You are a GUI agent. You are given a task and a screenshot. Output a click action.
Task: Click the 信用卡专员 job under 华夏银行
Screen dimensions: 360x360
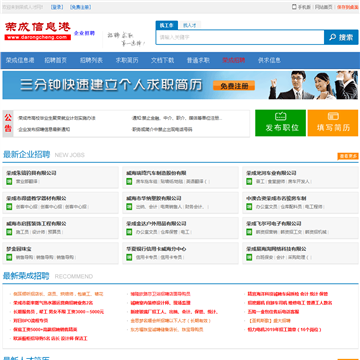(x=146, y=257)
